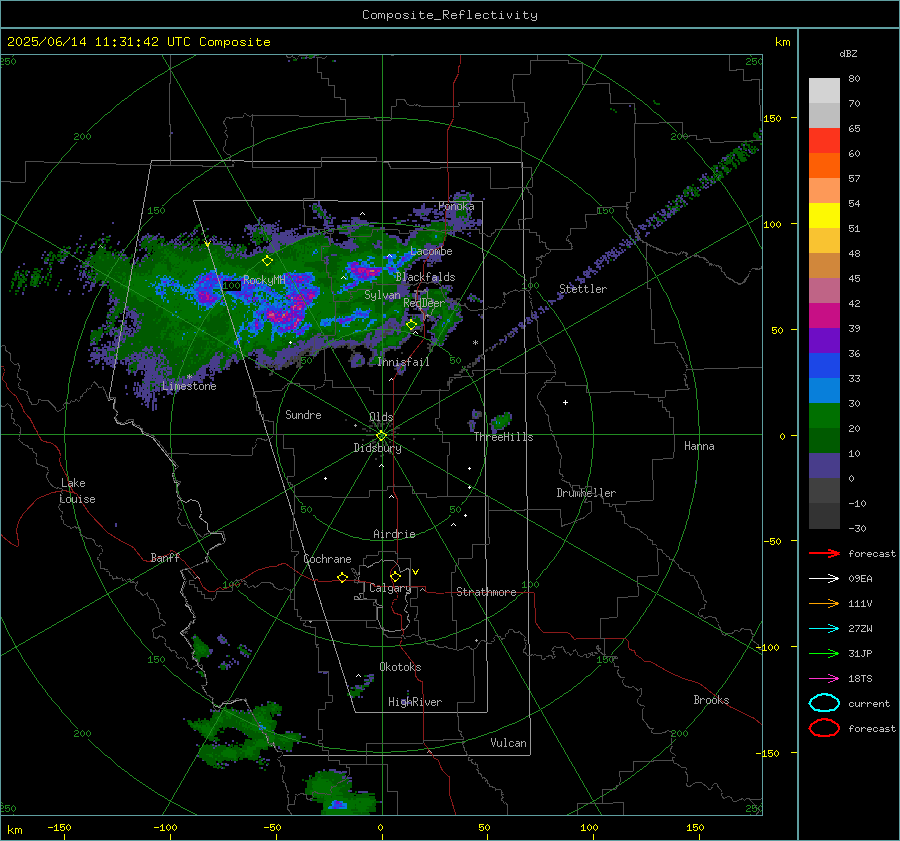Click the red forecast ellipse in legend

(x=824, y=728)
